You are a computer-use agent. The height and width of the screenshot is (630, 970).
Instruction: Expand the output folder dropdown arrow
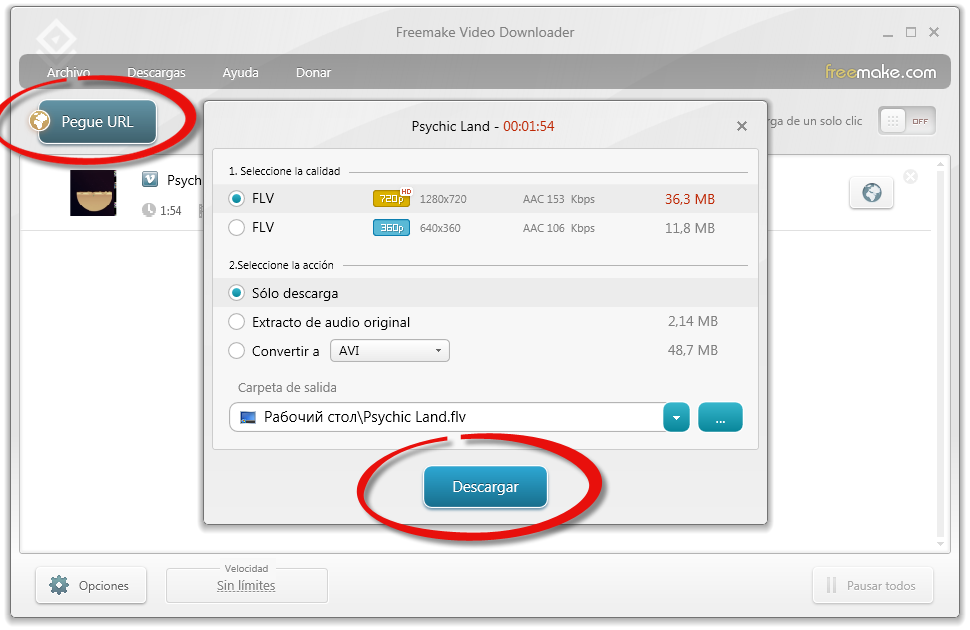pos(676,417)
